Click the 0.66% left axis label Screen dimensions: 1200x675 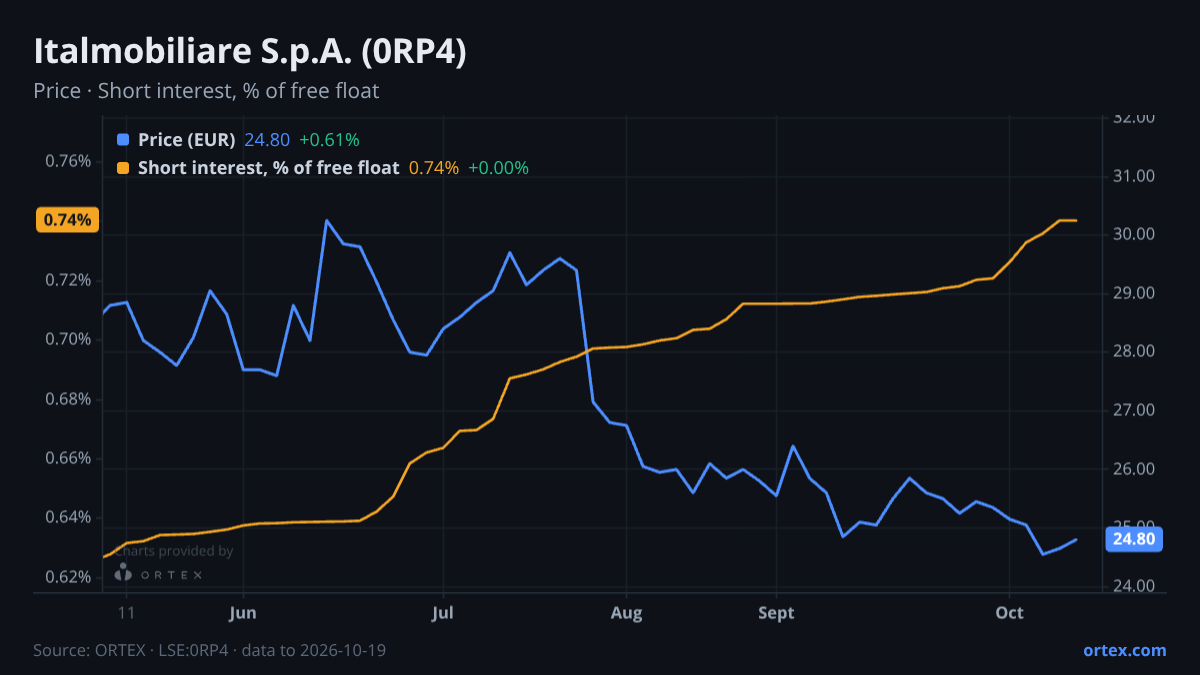tap(68, 458)
